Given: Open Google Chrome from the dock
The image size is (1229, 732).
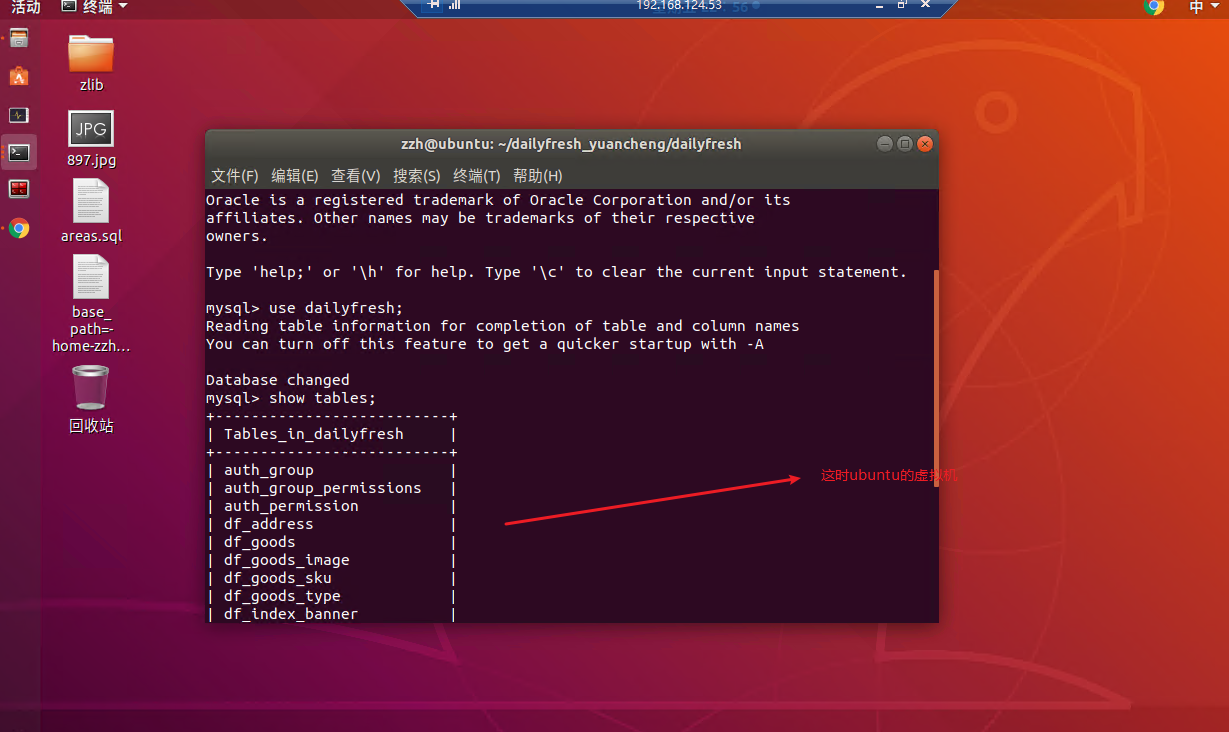Looking at the screenshot, I should pos(19,229).
